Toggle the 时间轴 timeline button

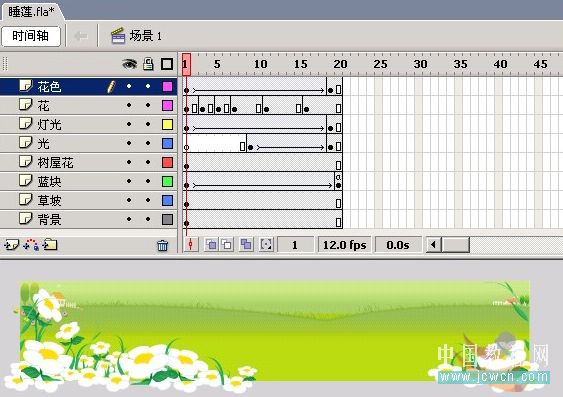(31, 36)
